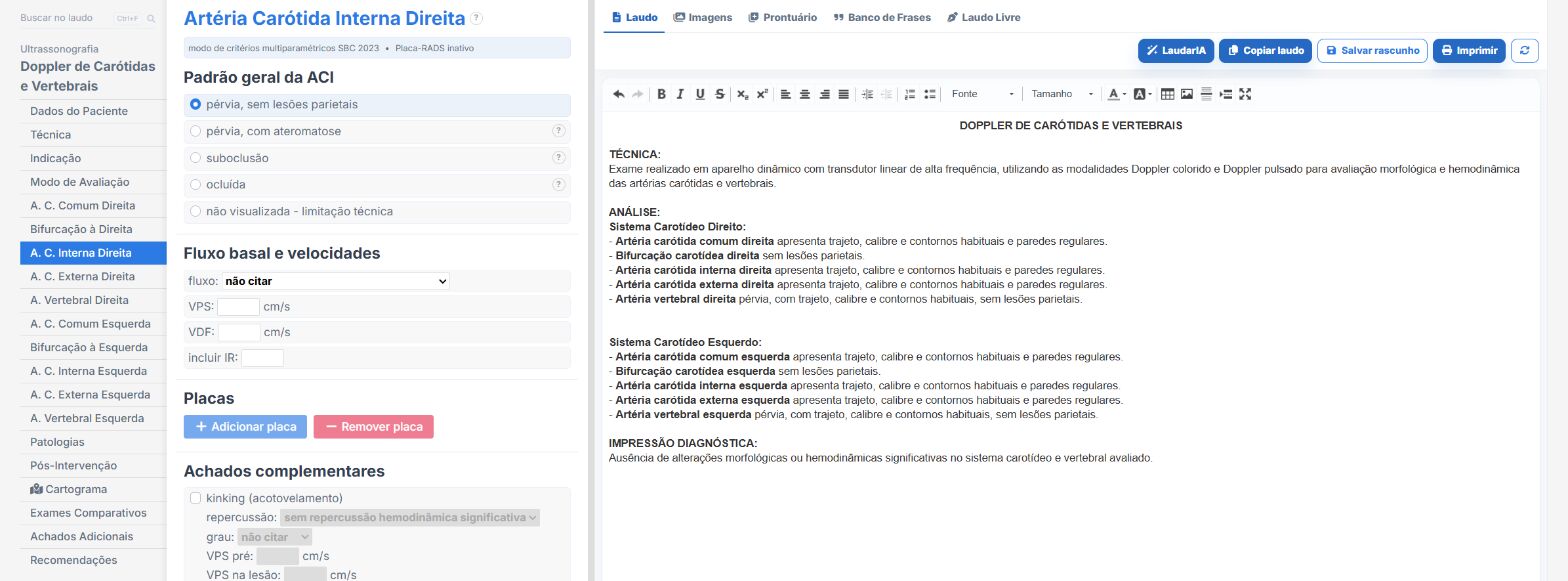Click the LaudarIA button
Viewport: 1568px width, 581px height.
pos(1176,51)
